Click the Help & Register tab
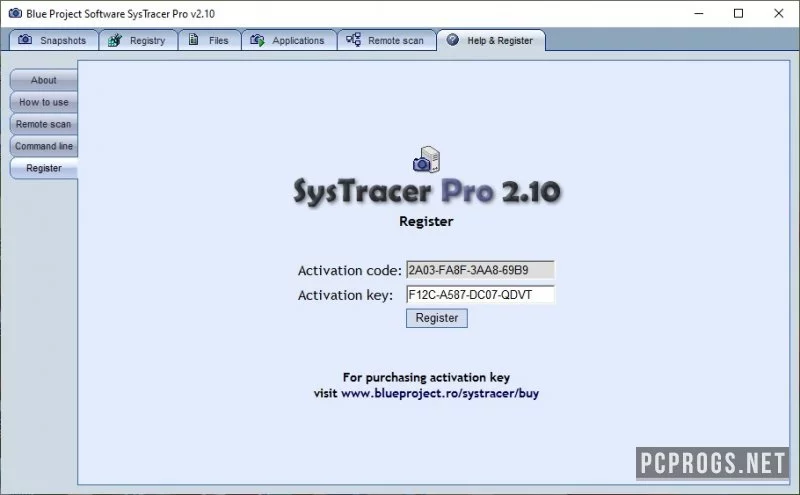This screenshot has height=495, width=800. pos(491,40)
